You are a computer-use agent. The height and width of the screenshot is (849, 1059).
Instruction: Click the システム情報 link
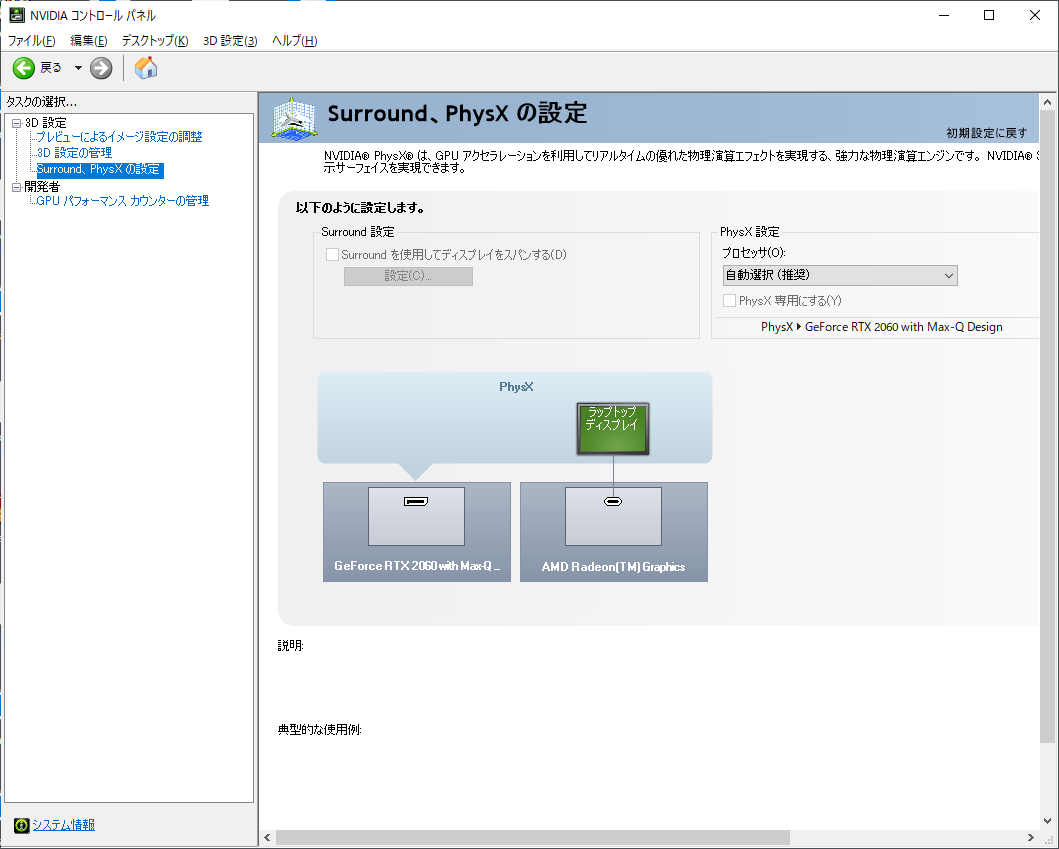click(x=63, y=825)
